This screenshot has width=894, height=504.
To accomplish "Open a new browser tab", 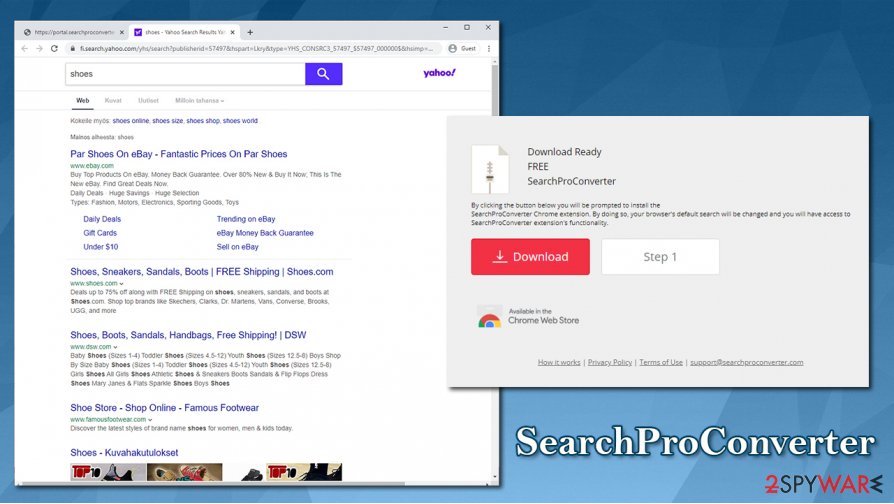I will [x=250, y=32].
